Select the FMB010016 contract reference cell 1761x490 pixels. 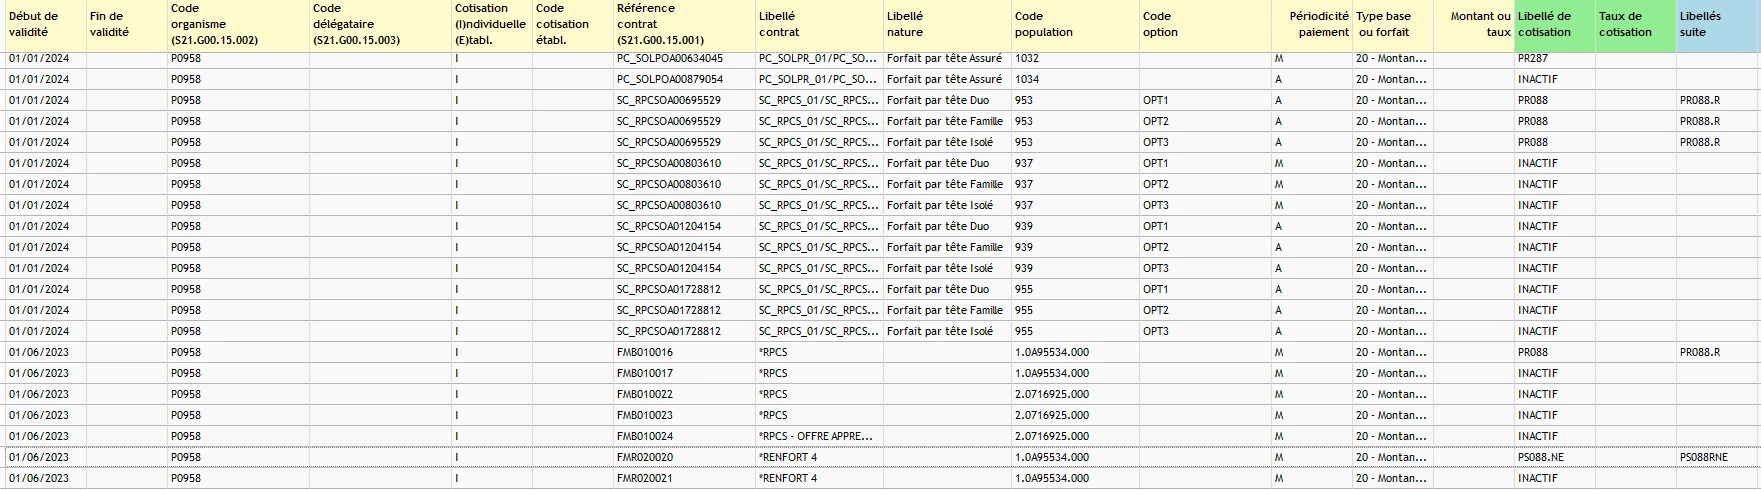click(x=684, y=352)
